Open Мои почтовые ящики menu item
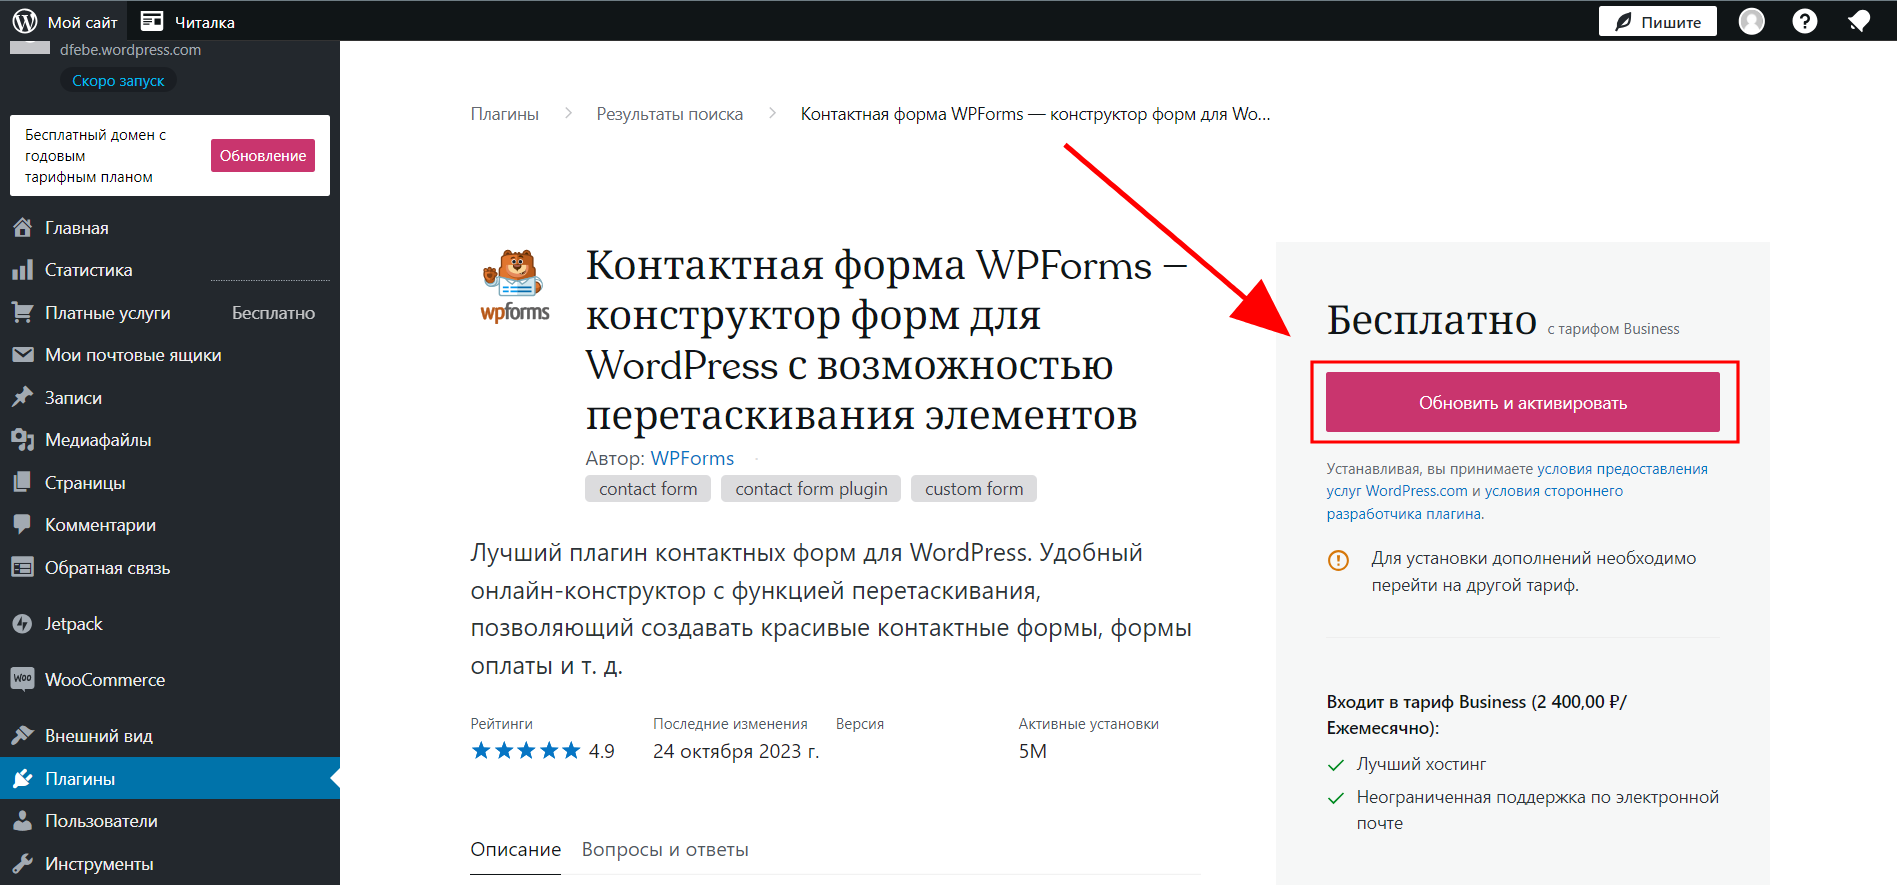1897x885 pixels. pos(133,355)
